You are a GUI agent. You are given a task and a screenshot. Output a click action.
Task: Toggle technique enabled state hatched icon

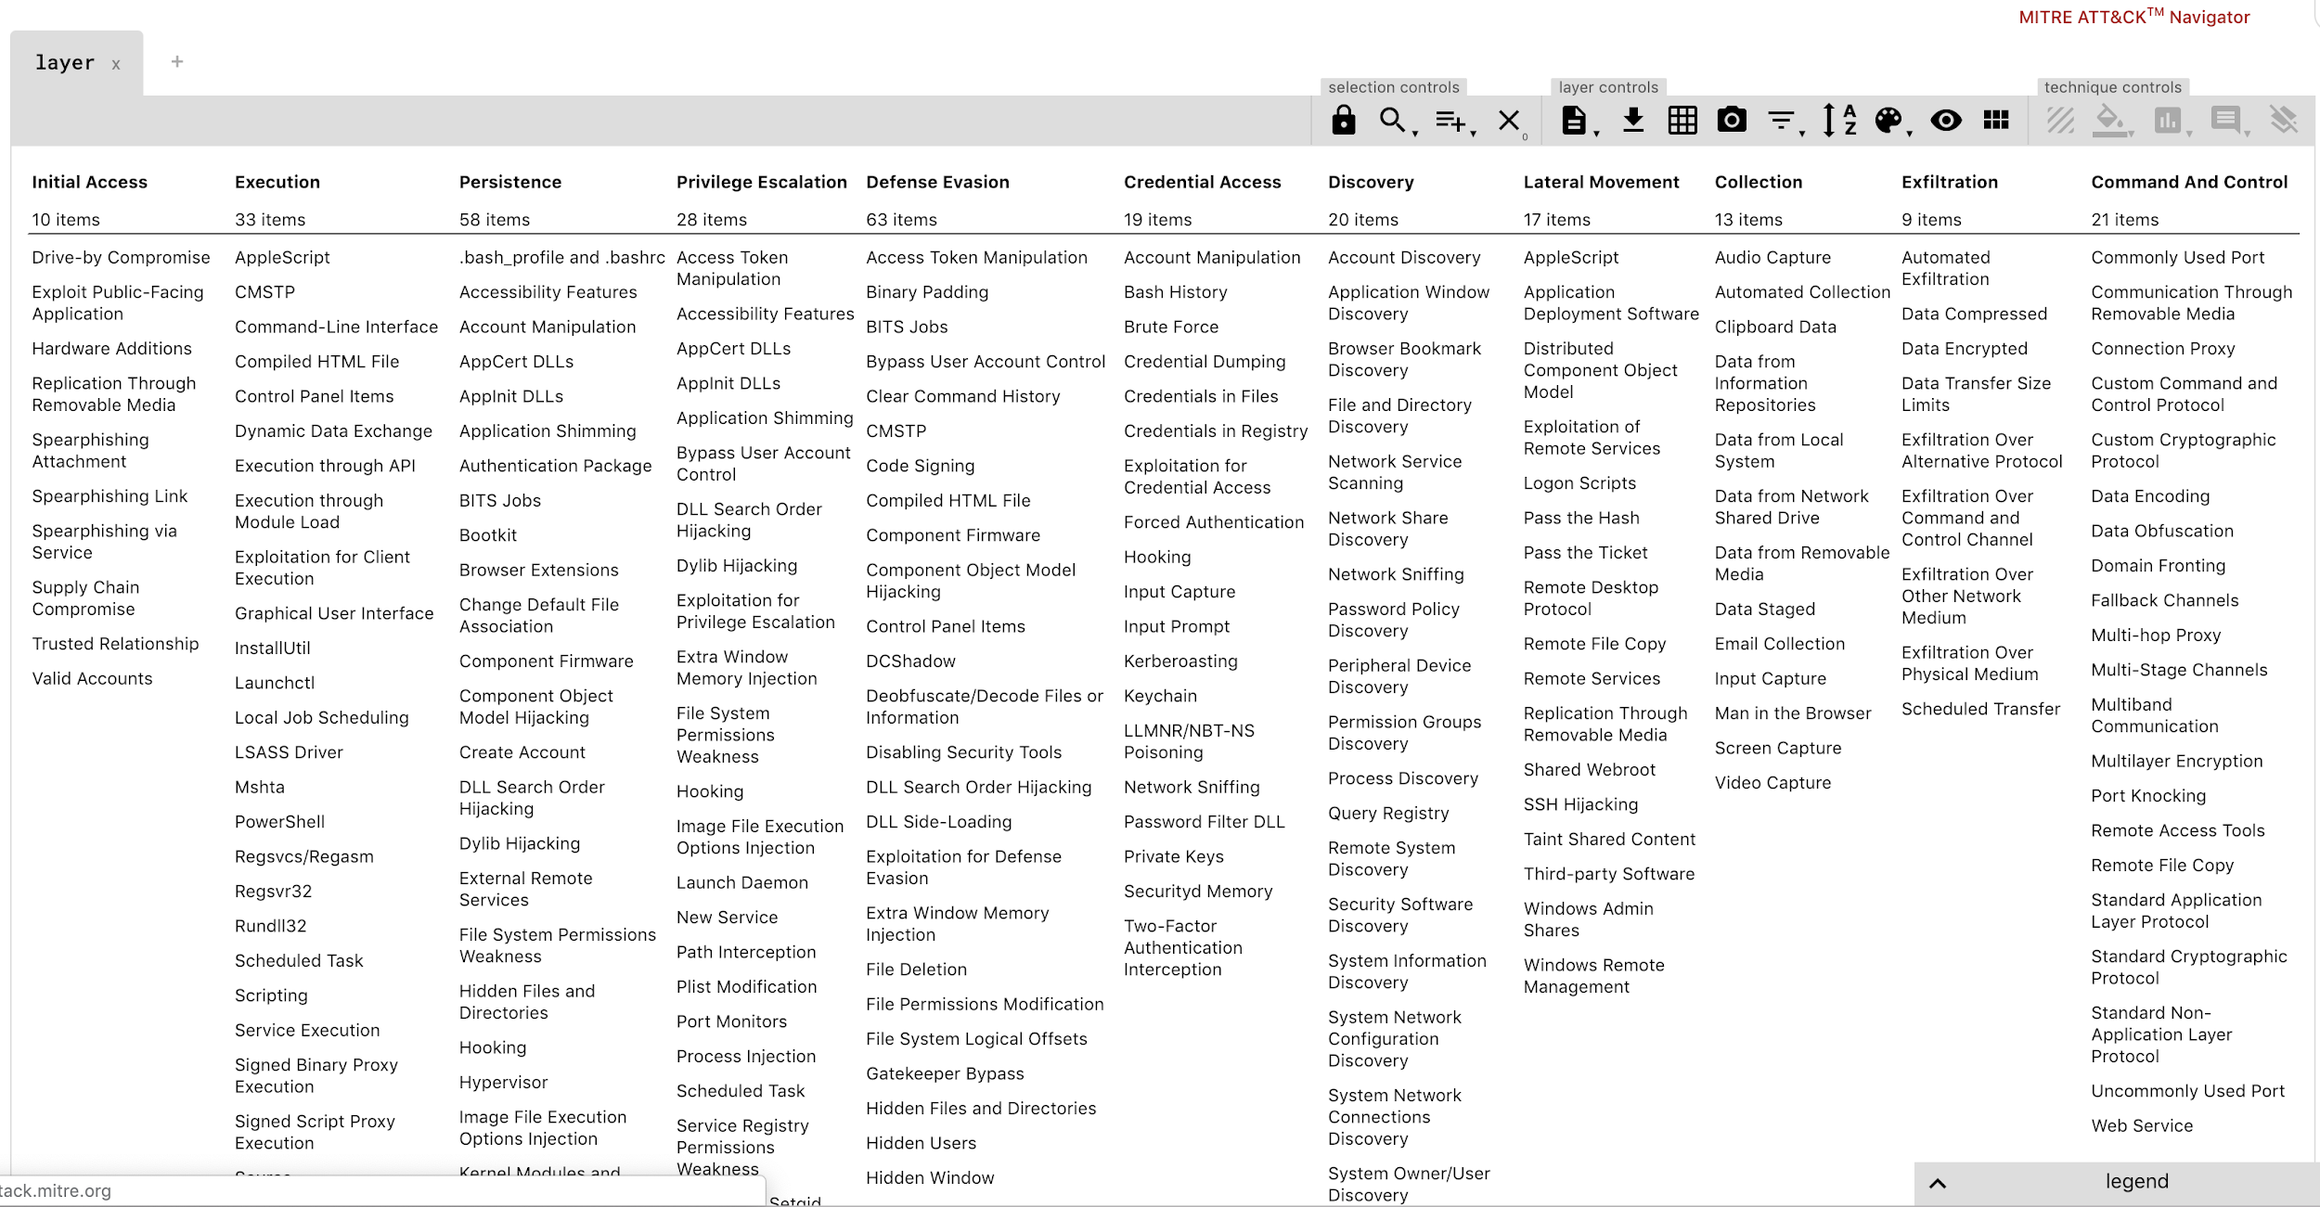pyautogui.click(x=2060, y=121)
